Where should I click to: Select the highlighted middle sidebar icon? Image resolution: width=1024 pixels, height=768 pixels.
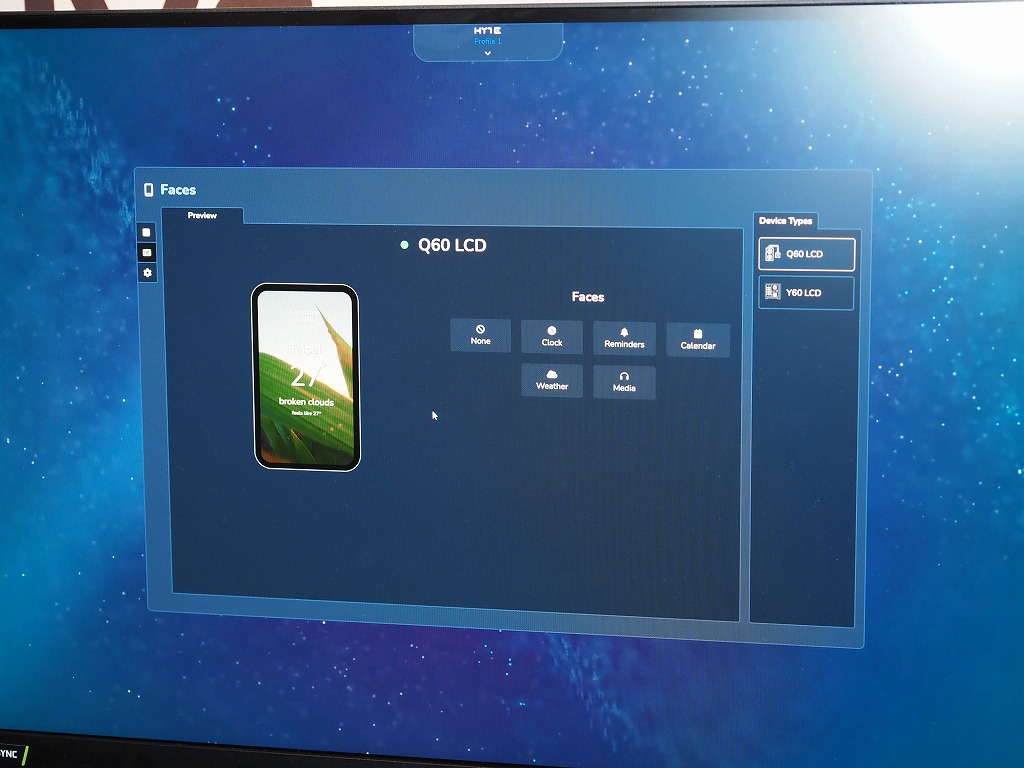point(147,252)
